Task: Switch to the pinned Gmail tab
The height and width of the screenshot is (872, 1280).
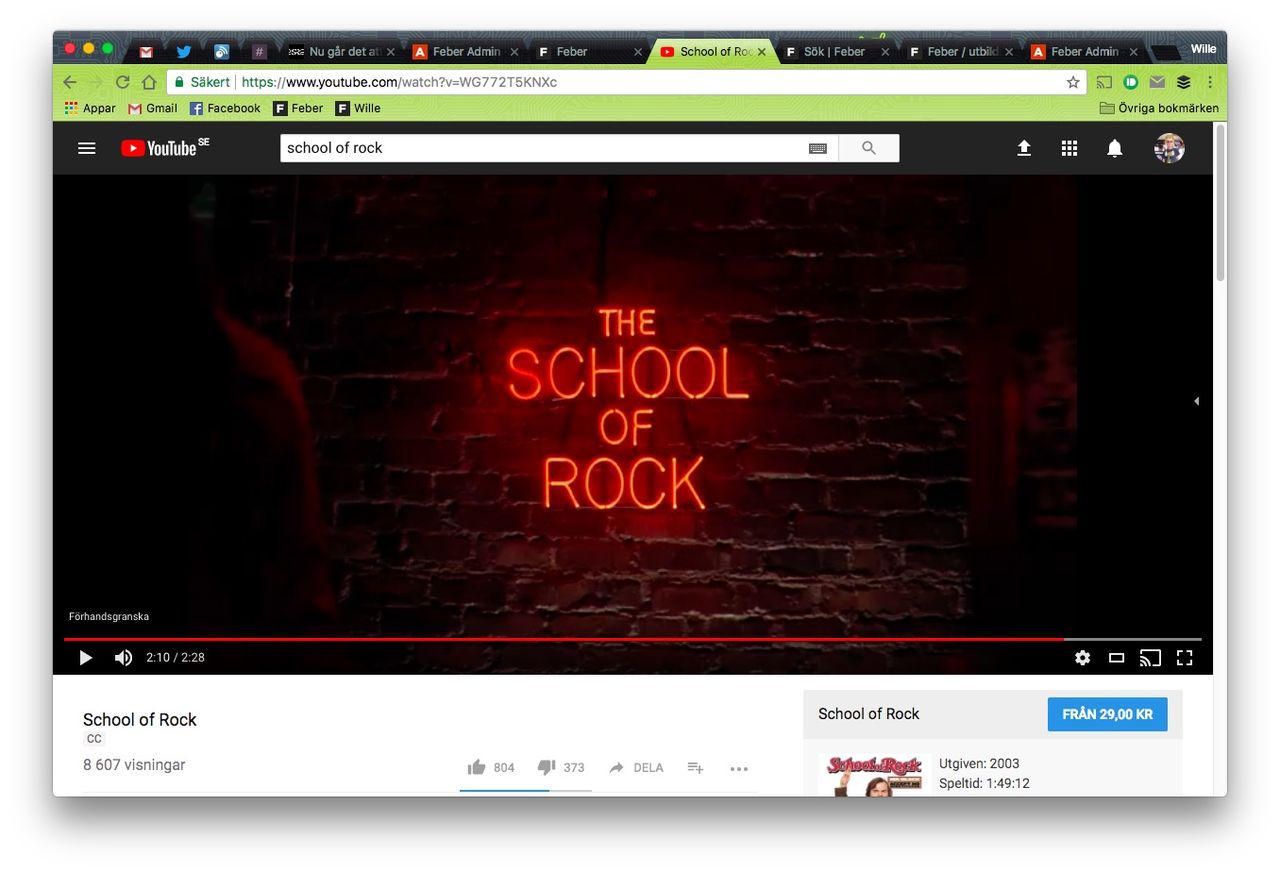Action: click(146, 52)
